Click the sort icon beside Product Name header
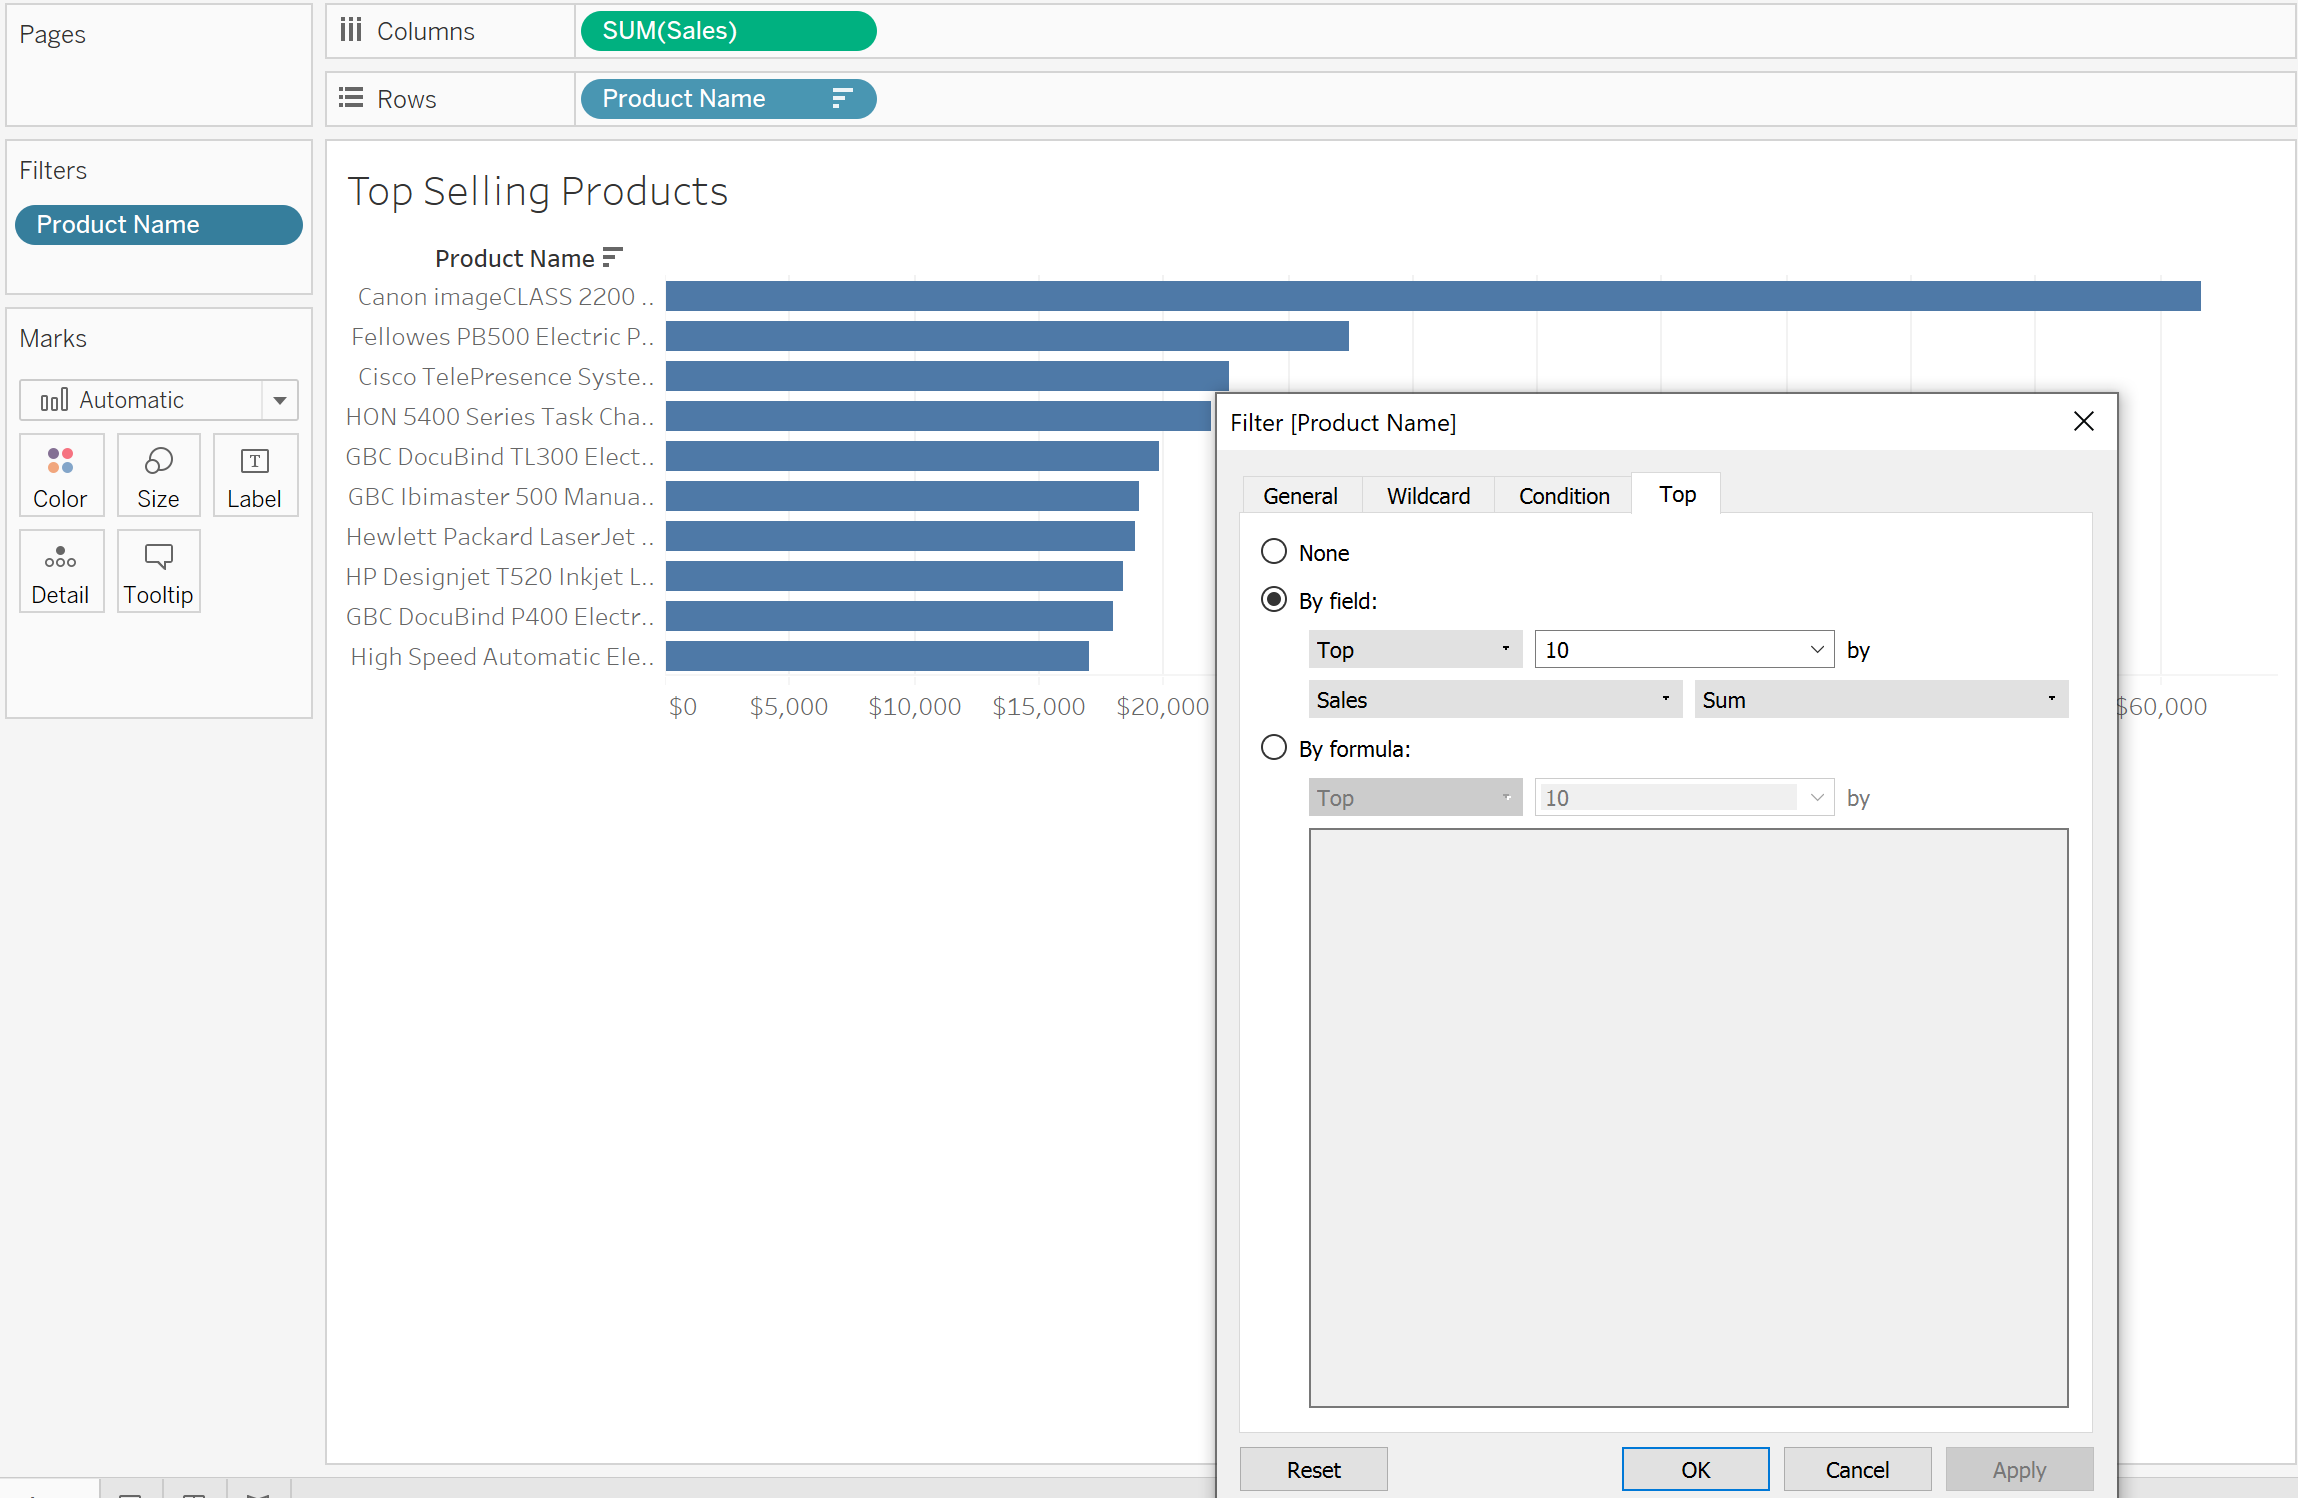The image size is (2298, 1498). (613, 258)
